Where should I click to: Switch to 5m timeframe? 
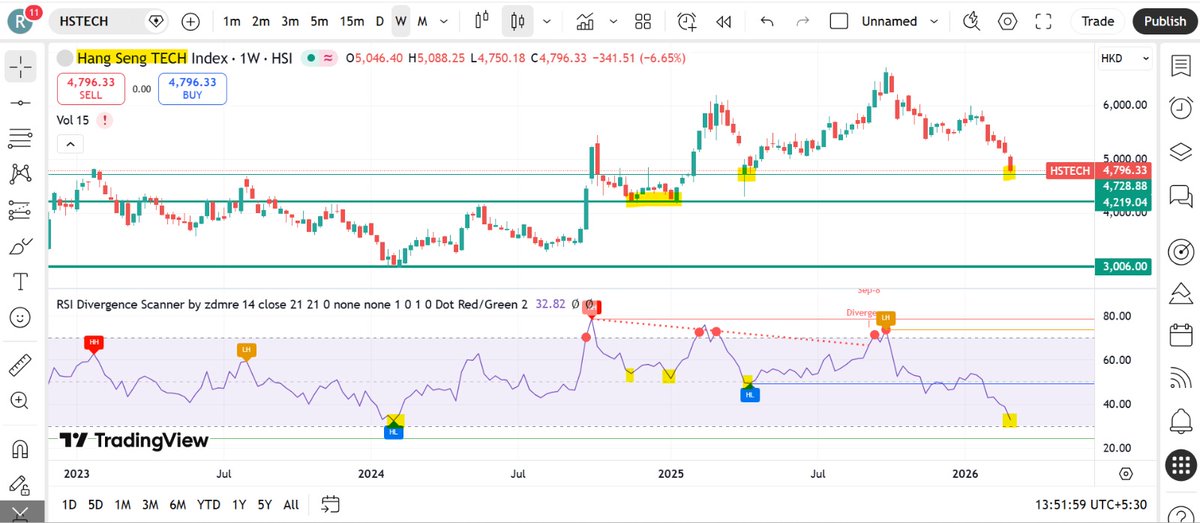click(x=319, y=21)
